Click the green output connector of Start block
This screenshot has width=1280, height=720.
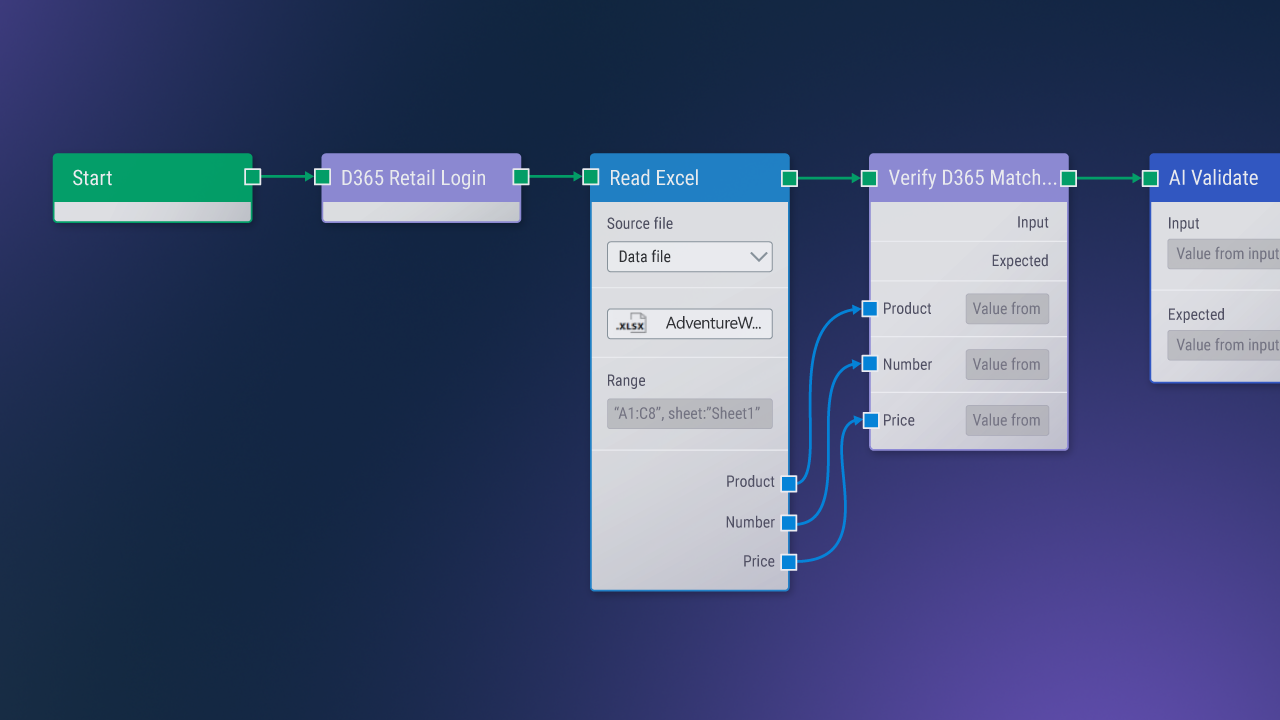tap(251, 176)
